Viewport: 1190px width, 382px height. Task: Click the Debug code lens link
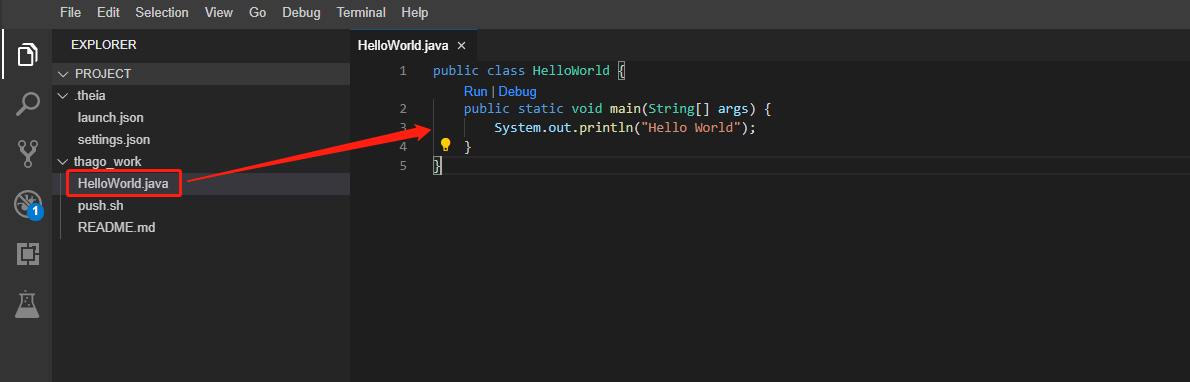tap(517, 91)
